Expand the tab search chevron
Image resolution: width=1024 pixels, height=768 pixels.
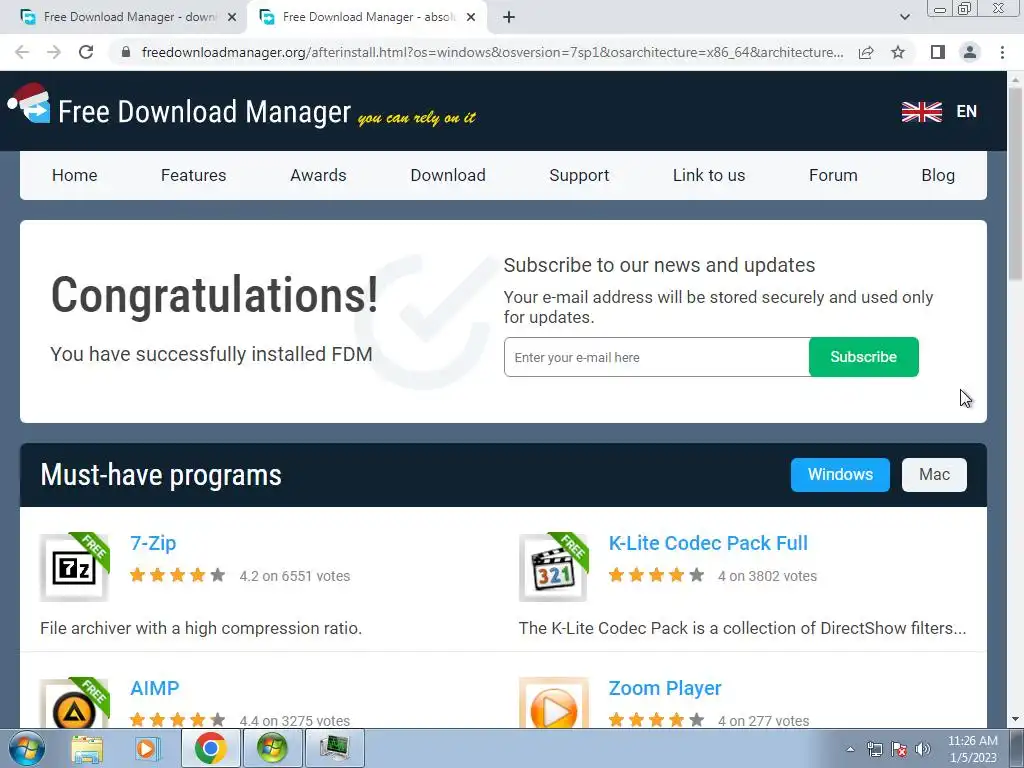click(x=904, y=18)
